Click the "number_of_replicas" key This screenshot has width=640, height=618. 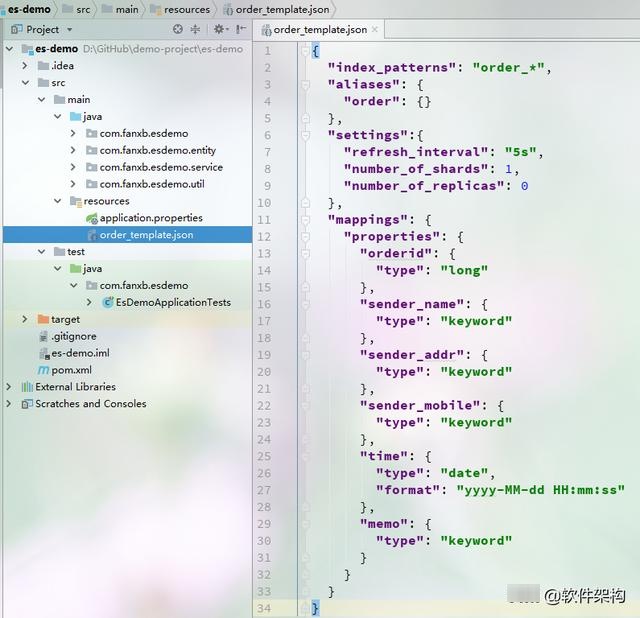pos(424,186)
